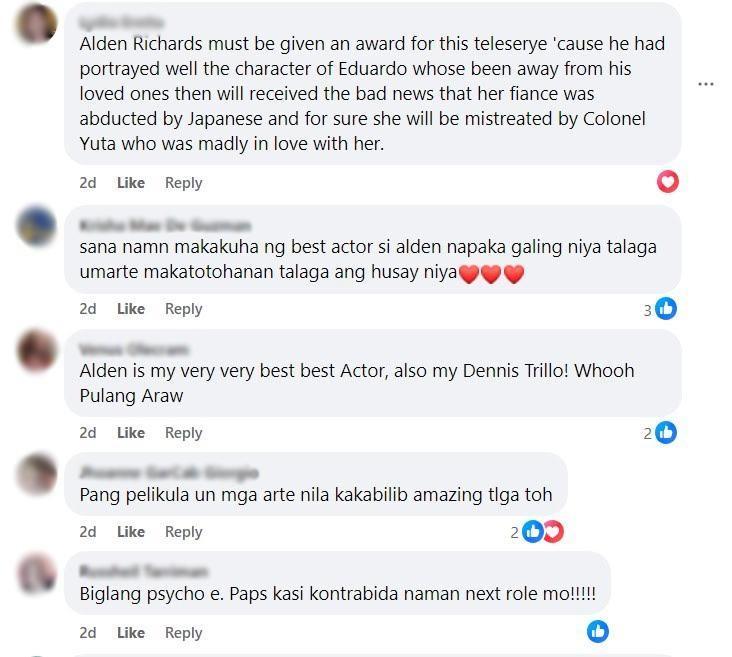Click commenter name above Pang pelikula comment
The width and height of the screenshot is (732, 657).
point(169,473)
